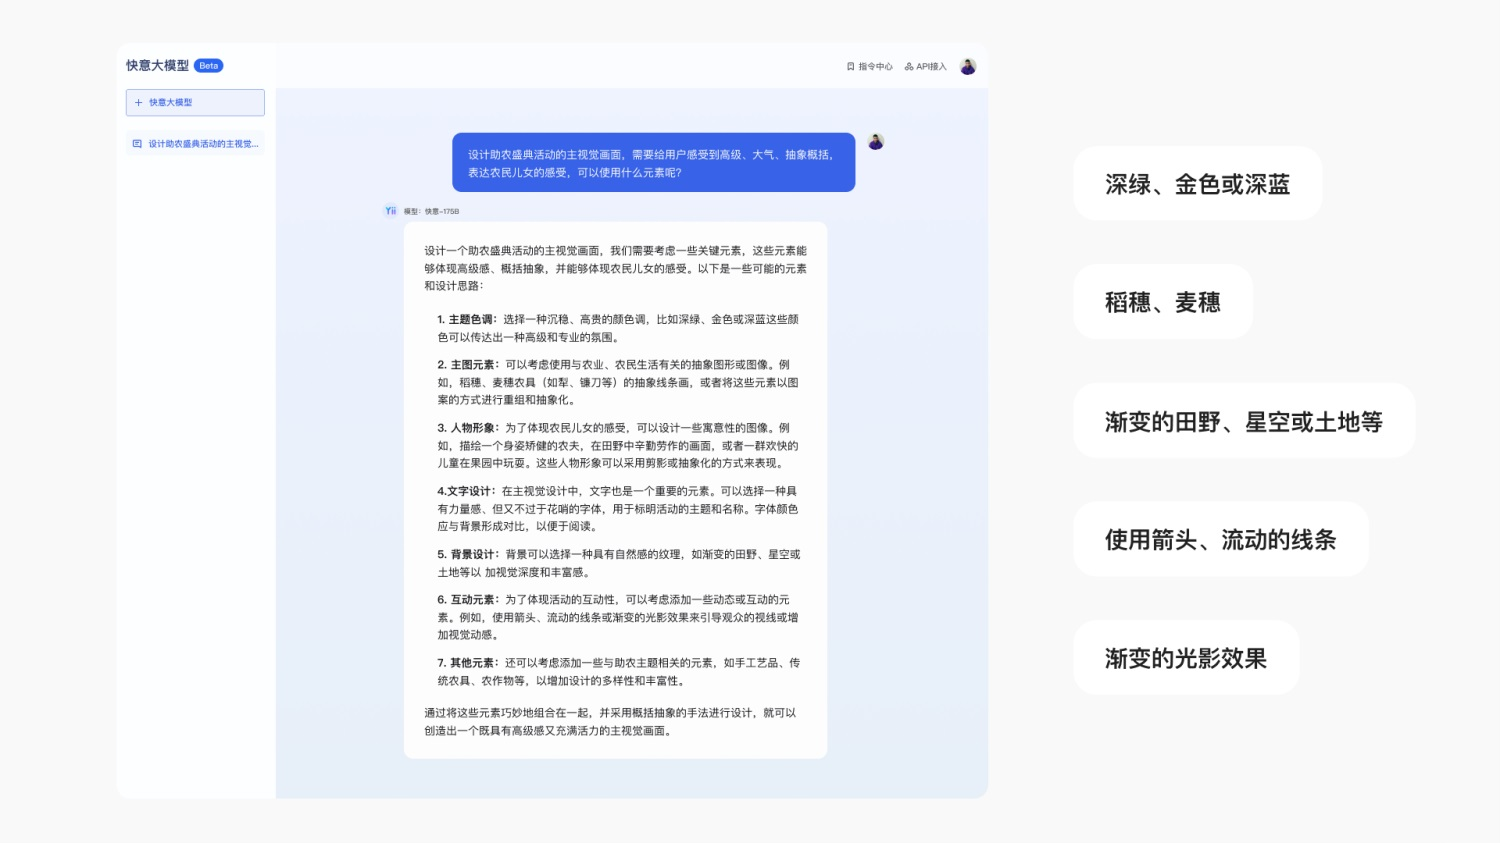Start new chat with 快意大模型 button

pyautogui.click(x=195, y=102)
